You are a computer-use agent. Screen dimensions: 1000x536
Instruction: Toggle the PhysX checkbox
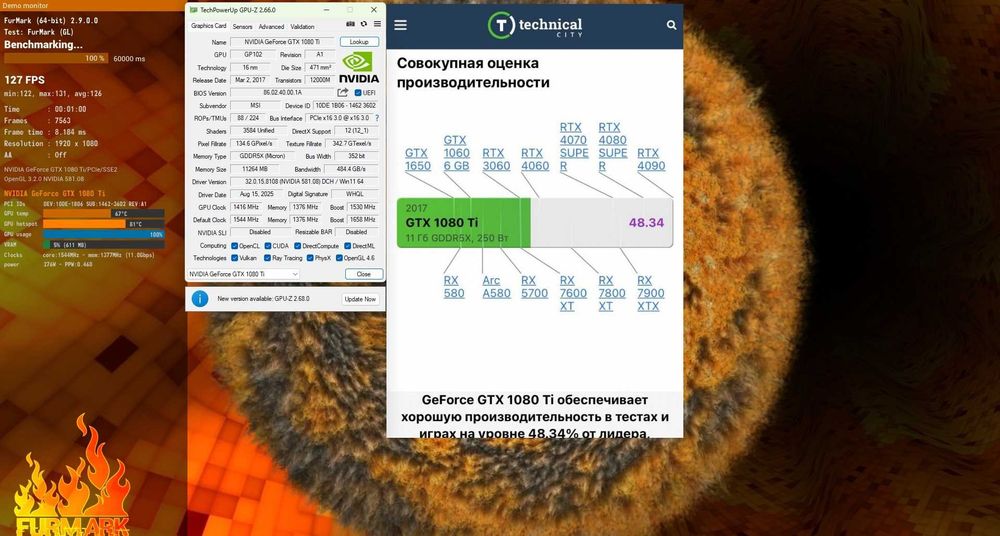coord(310,258)
